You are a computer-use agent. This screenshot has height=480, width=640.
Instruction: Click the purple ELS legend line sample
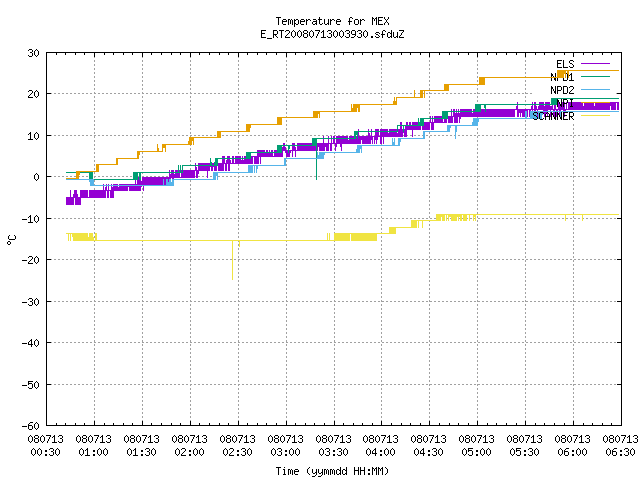coord(595,64)
